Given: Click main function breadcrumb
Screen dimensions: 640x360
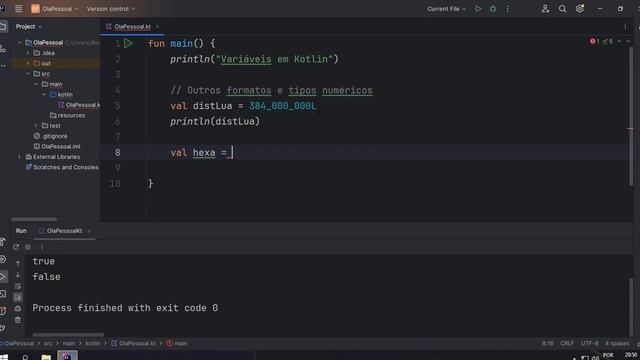Looking at the screenshot, I should point(177,343).
